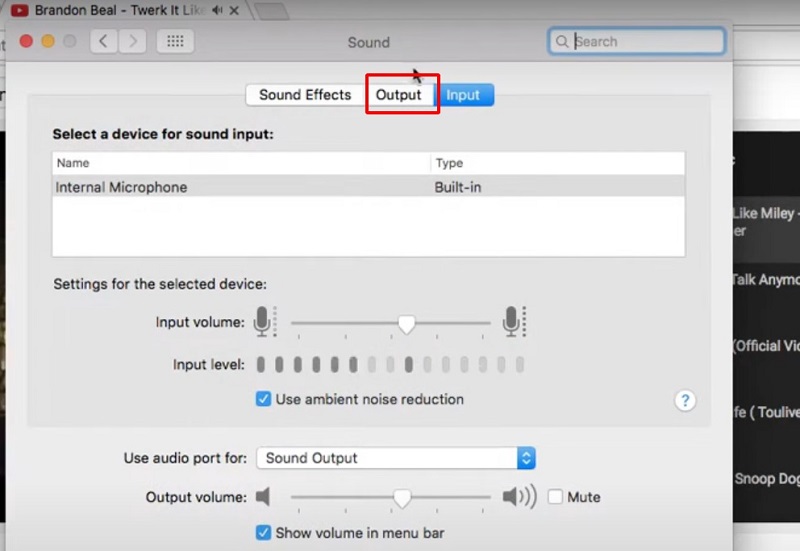Click the forward navigation arrow
This screenshot has width=800, height=551.
pos(134,42)
